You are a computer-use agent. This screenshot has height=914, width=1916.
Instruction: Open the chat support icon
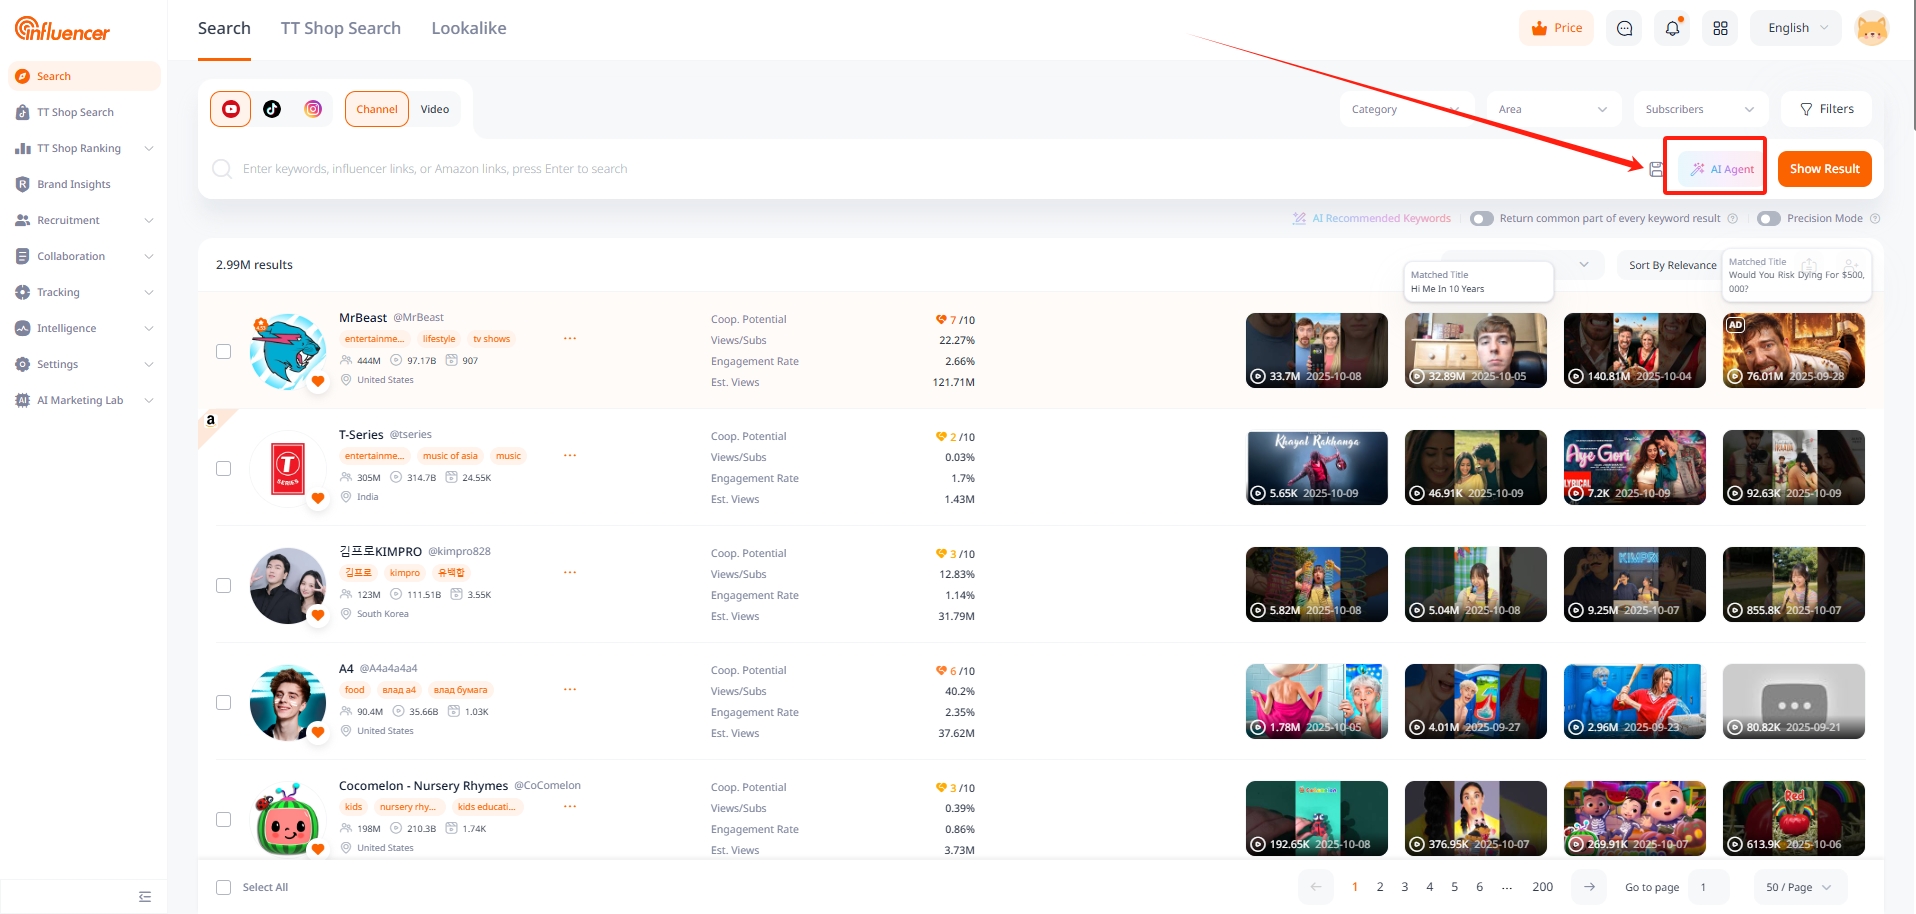coord(1624,28)
